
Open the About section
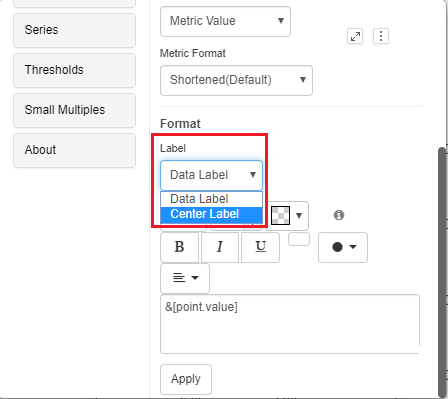(74, 150)
